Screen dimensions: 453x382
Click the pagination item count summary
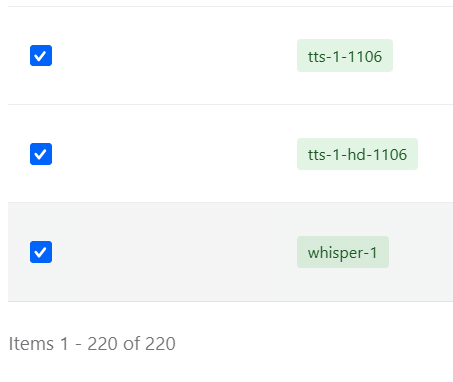pyautogui.click(x=92, y=344)
